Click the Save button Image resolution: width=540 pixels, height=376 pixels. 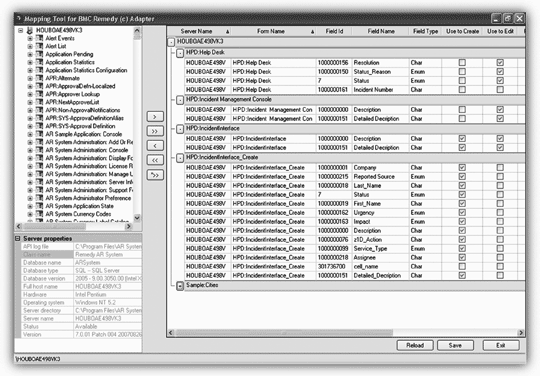tap(455, 345)
